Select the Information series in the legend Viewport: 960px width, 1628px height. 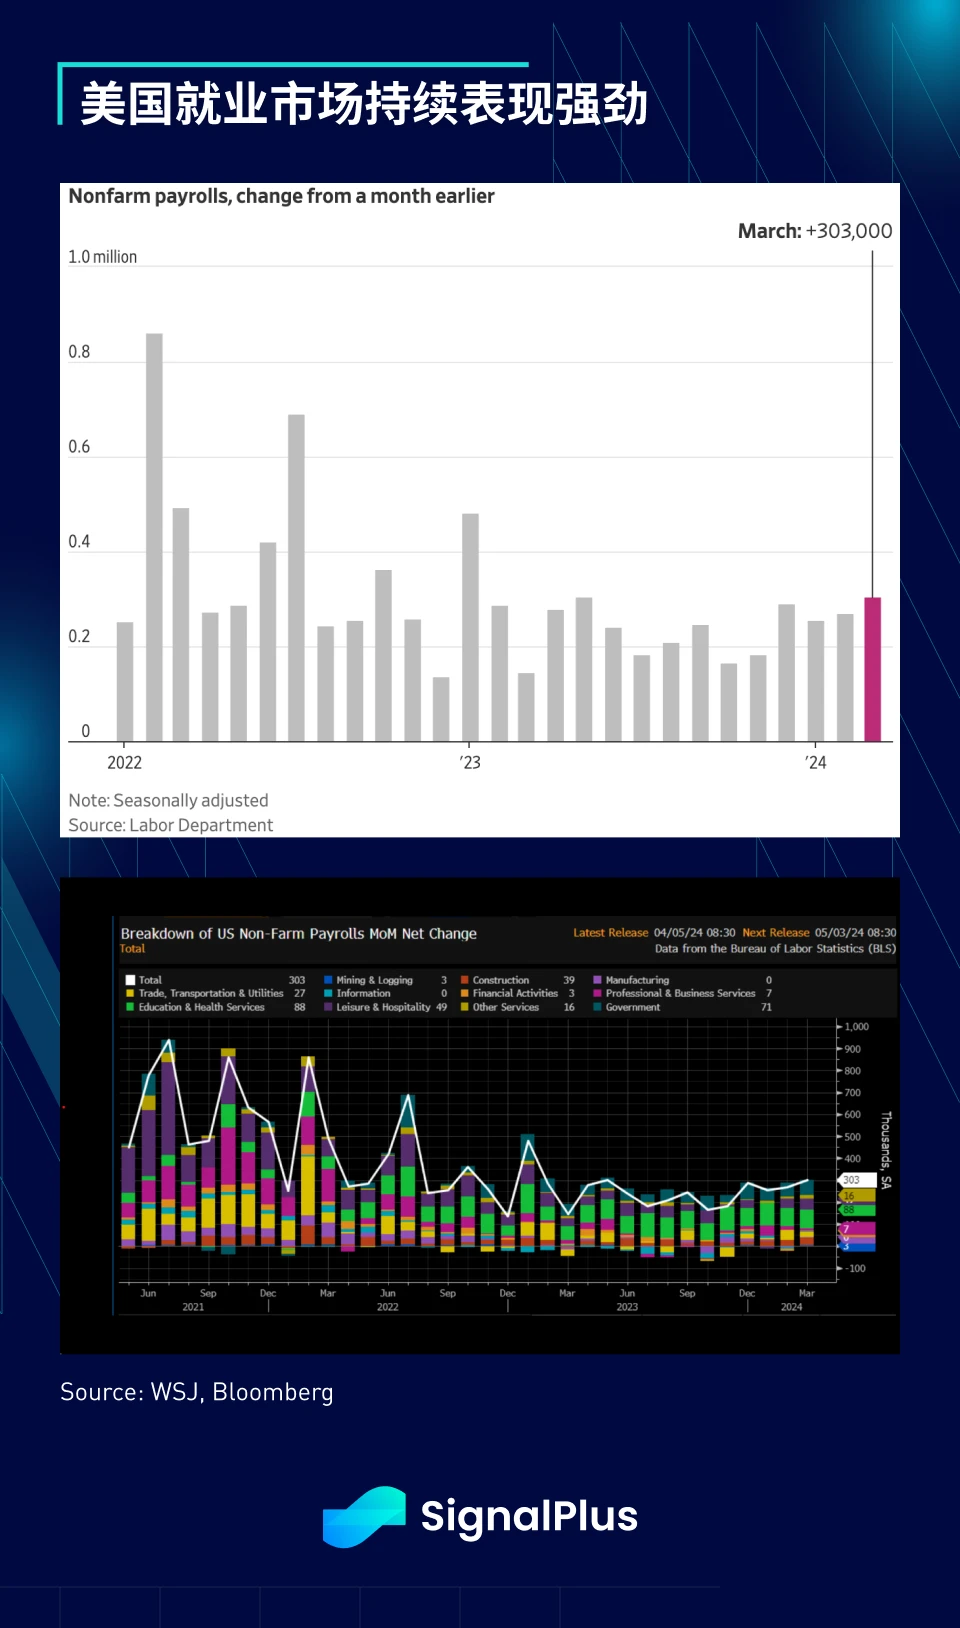pos(363,993)
